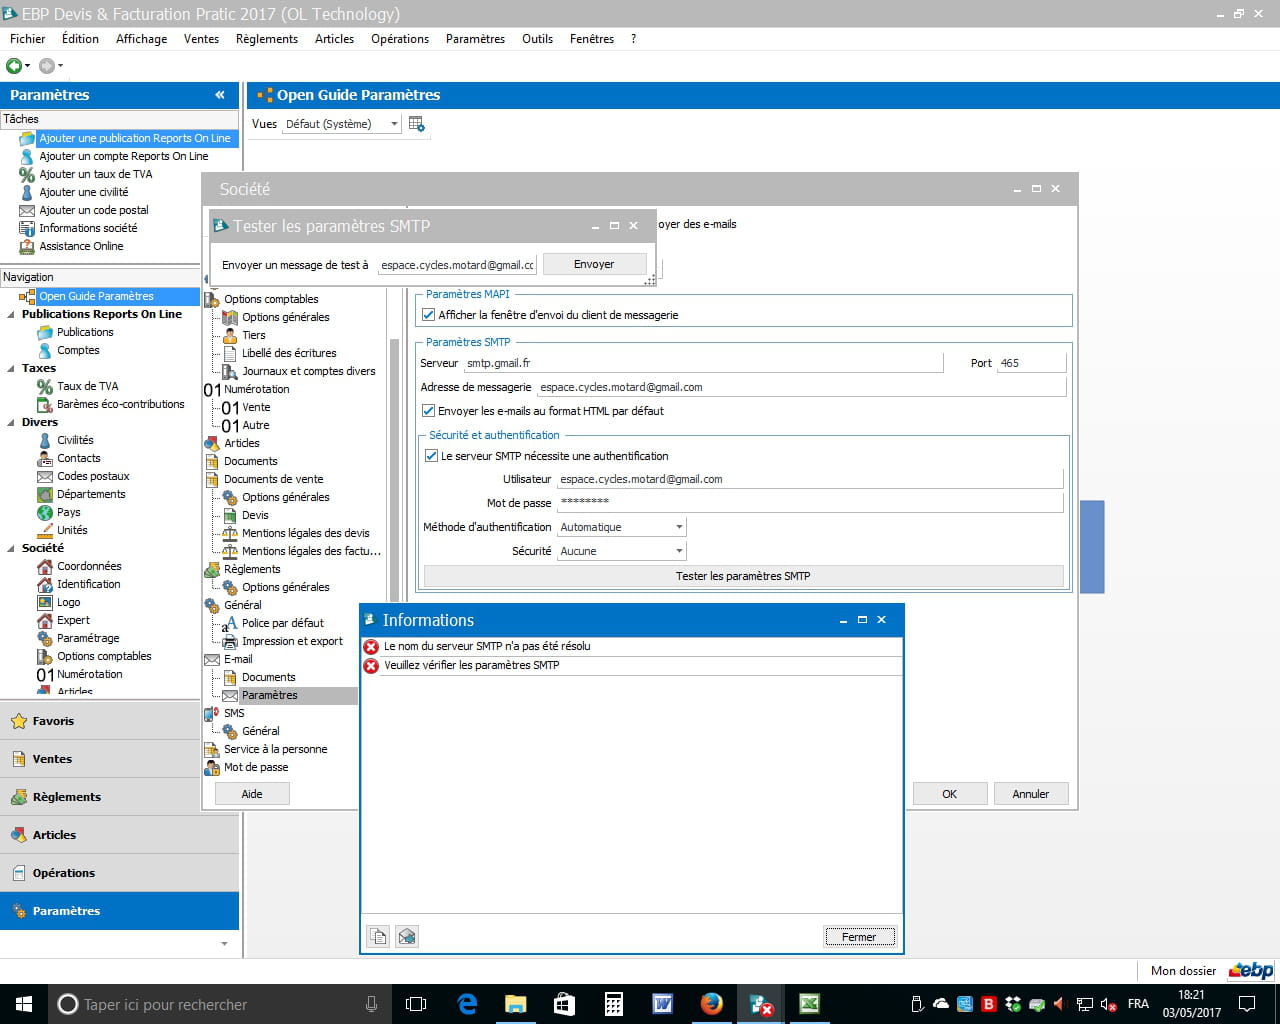Click the Aide button in Société dialog
Screen dimensions: 1280x1024
[252, 794]
